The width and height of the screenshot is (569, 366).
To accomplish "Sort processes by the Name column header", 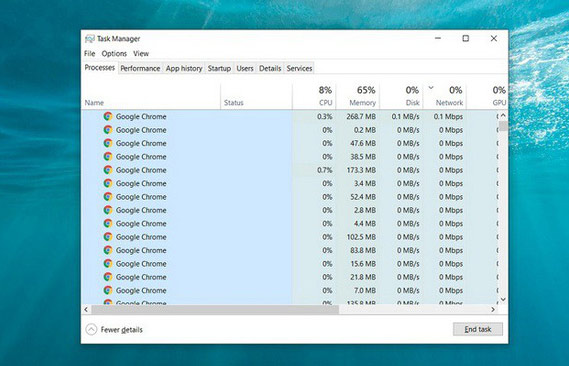I will (x=151, y=96).
